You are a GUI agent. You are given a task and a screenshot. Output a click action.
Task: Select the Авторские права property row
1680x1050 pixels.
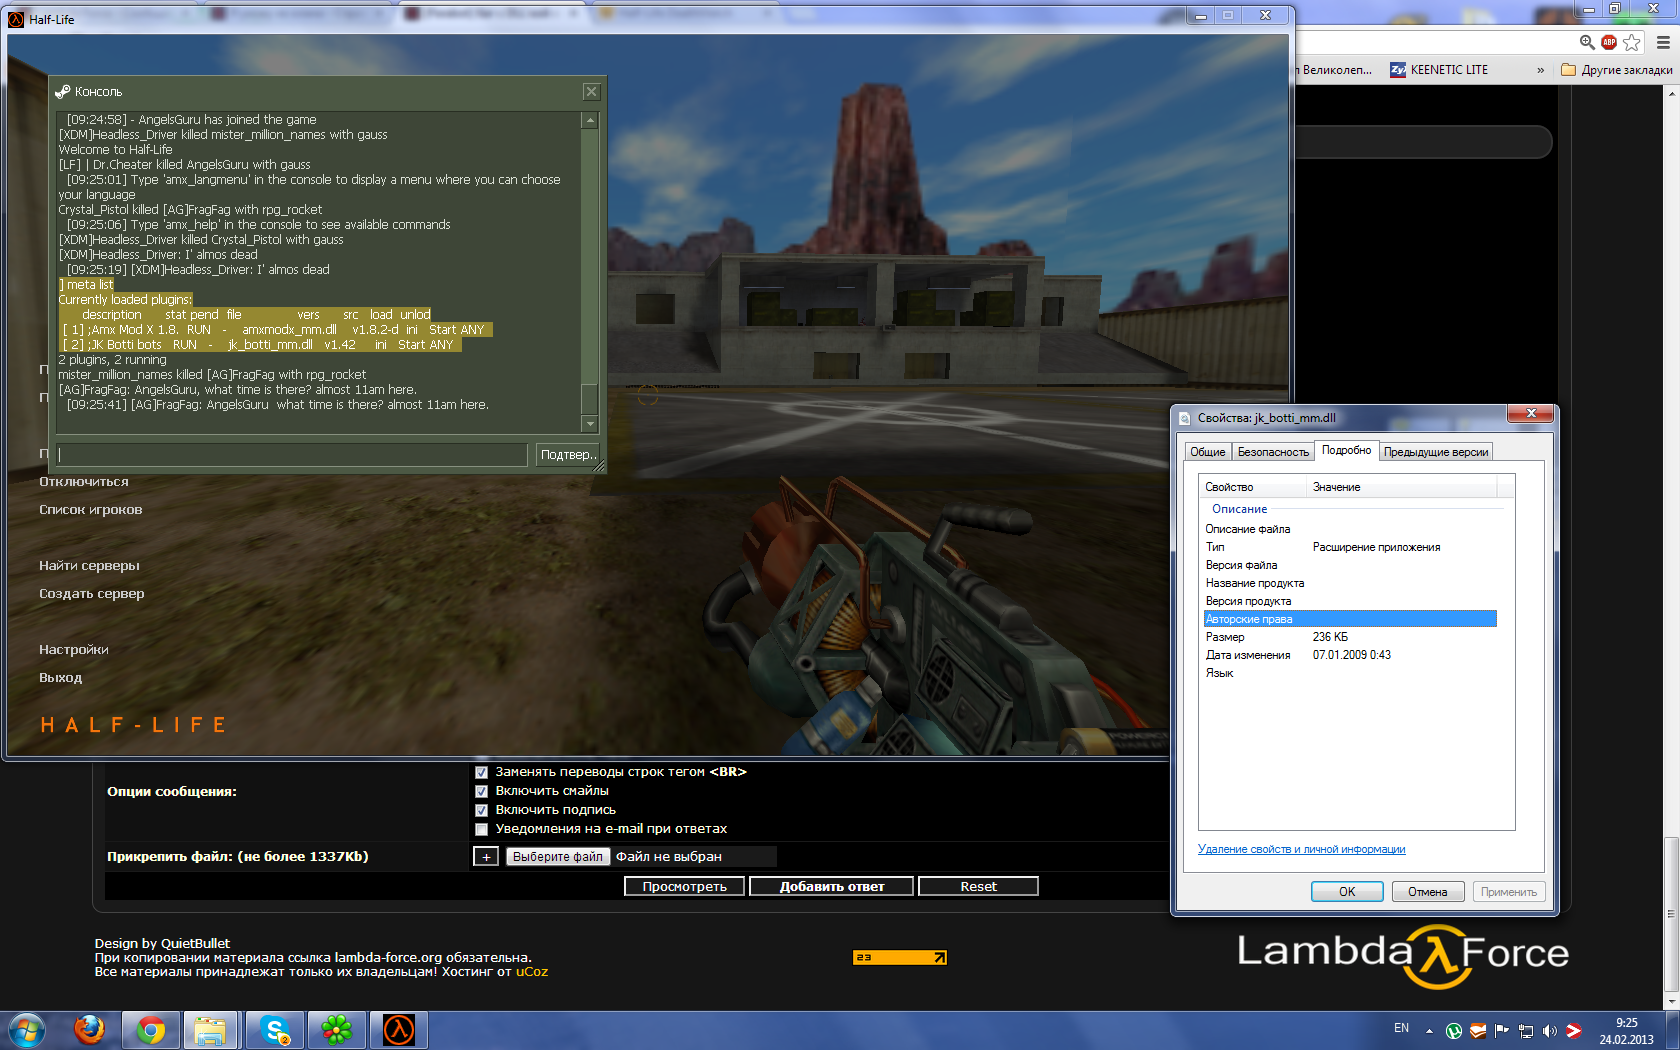click(1350, 619)
